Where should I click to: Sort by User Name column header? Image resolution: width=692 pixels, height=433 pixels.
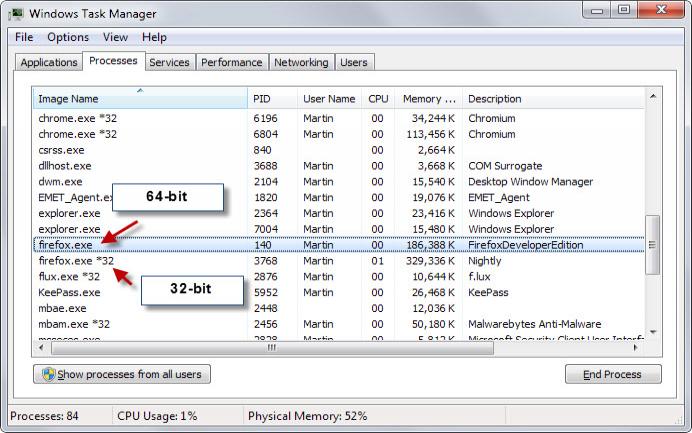(329, 98)
